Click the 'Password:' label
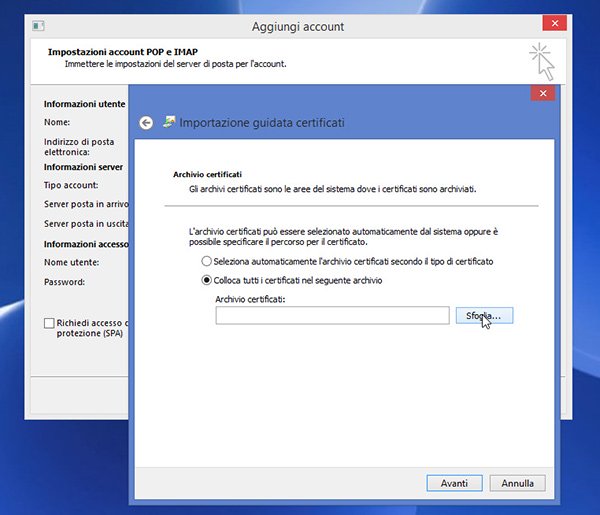Viewport: 600px width, 515px height. [x=64, y=282]
